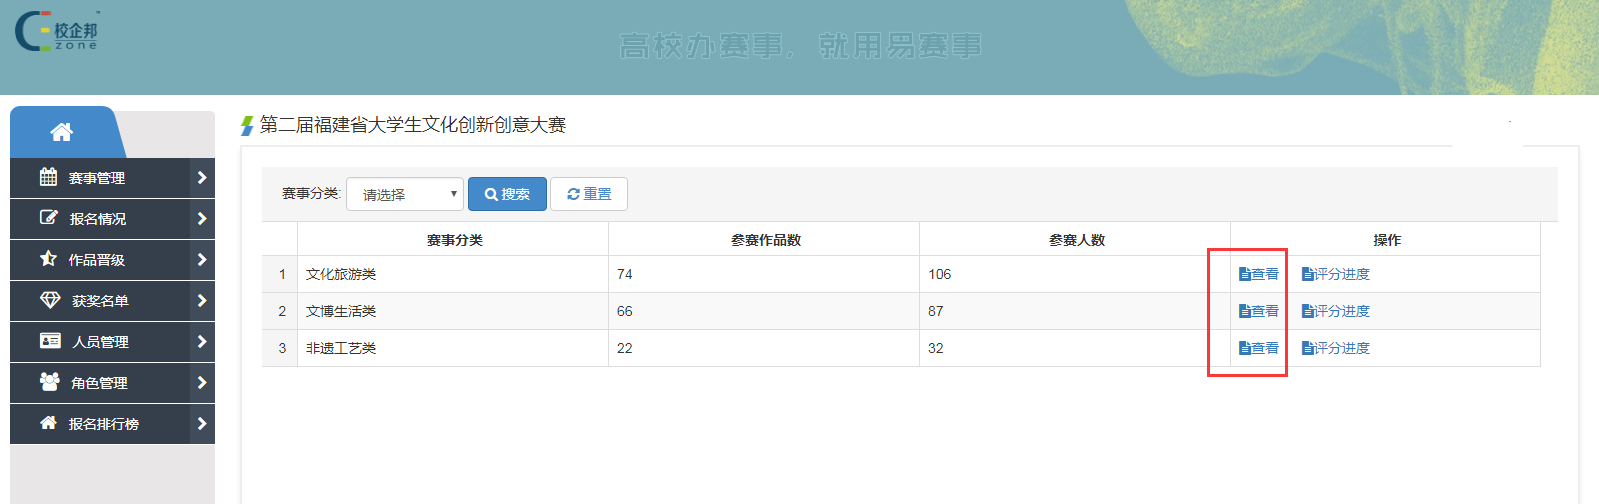
Task: Click the calendar icon beside 赛事管理
Action: (x=48, y=177)
